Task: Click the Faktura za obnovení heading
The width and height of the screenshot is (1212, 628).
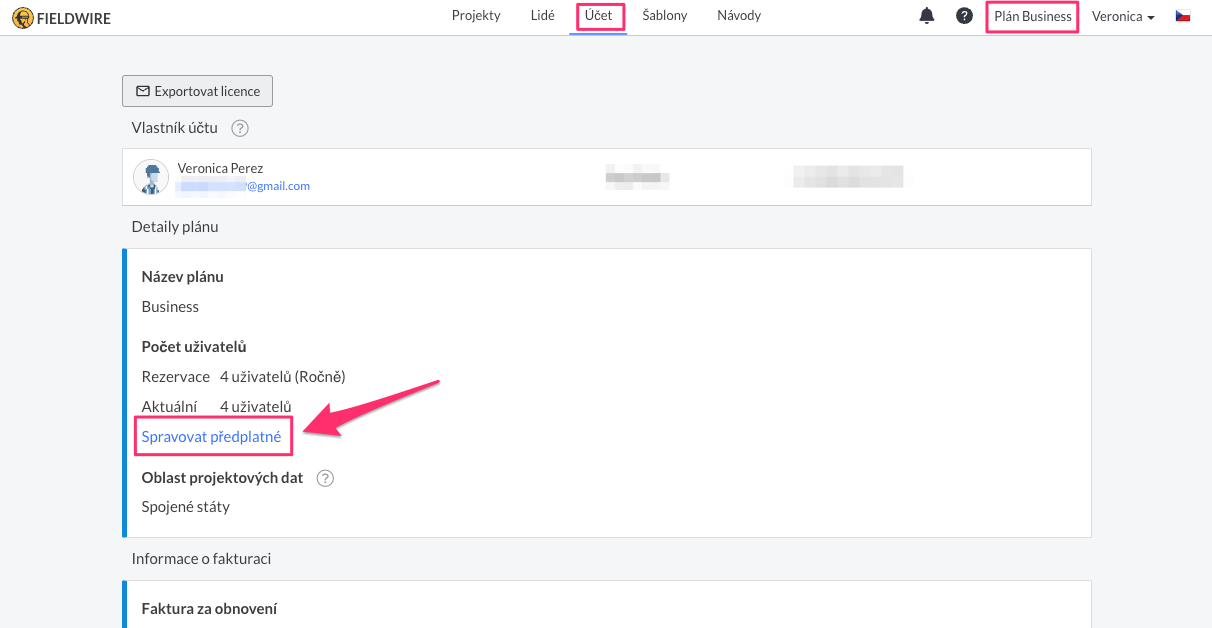Action: pos(210,609)
